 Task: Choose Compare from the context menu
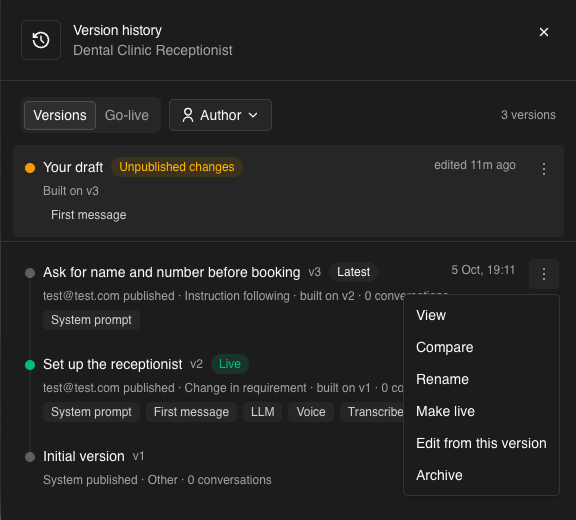coord(481,347)
